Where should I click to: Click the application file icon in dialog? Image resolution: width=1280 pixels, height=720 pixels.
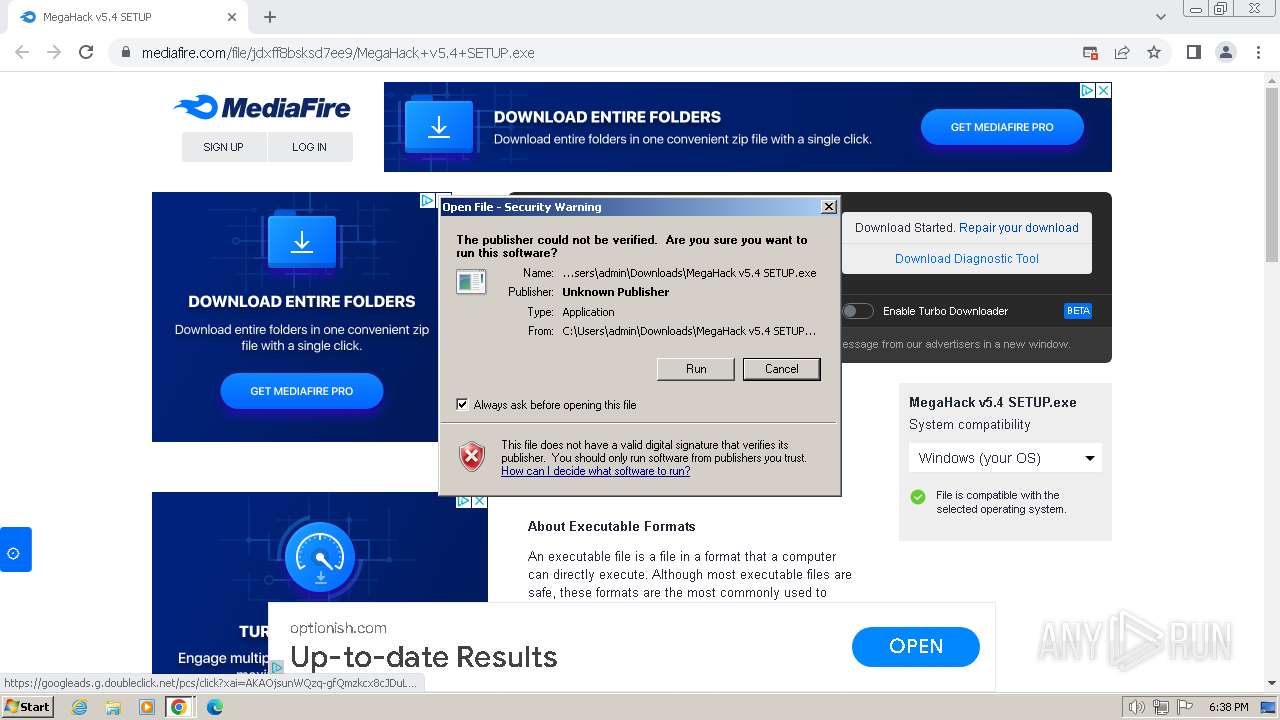pos(471,282)
